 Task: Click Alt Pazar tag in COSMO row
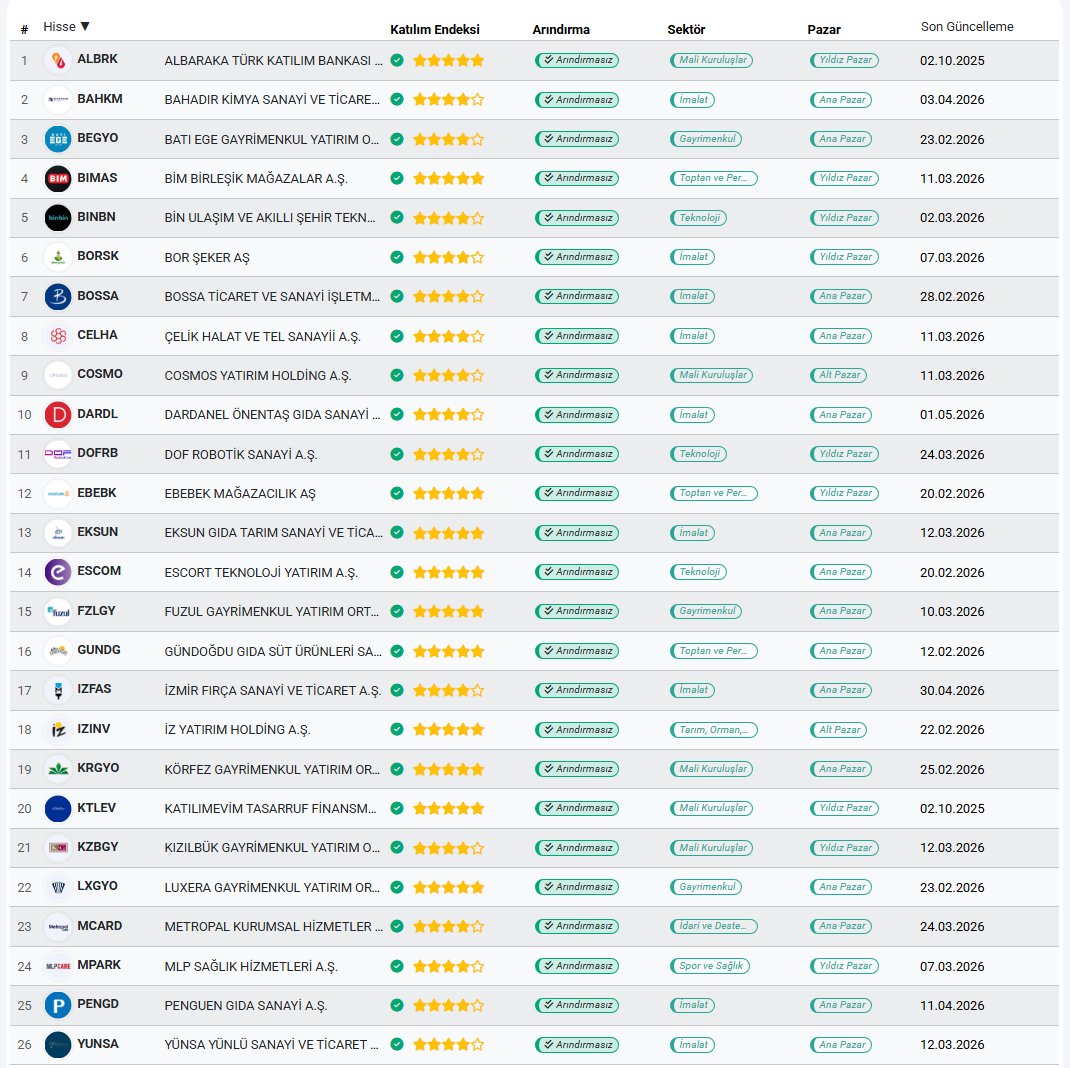[x=839, y=375]
